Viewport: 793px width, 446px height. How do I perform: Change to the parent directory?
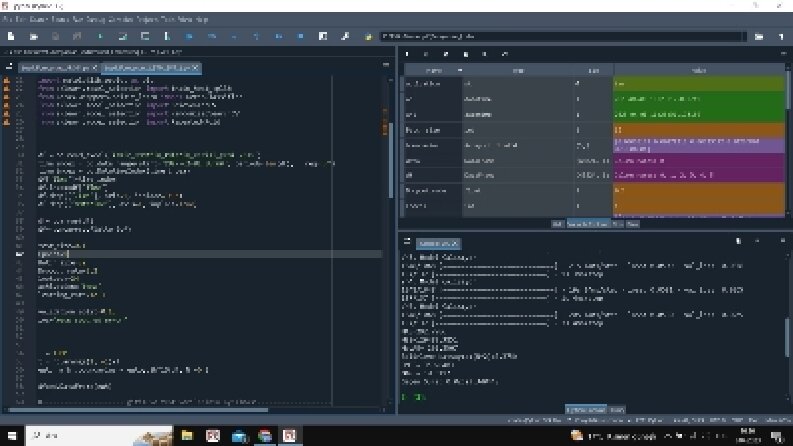[781, 36]
